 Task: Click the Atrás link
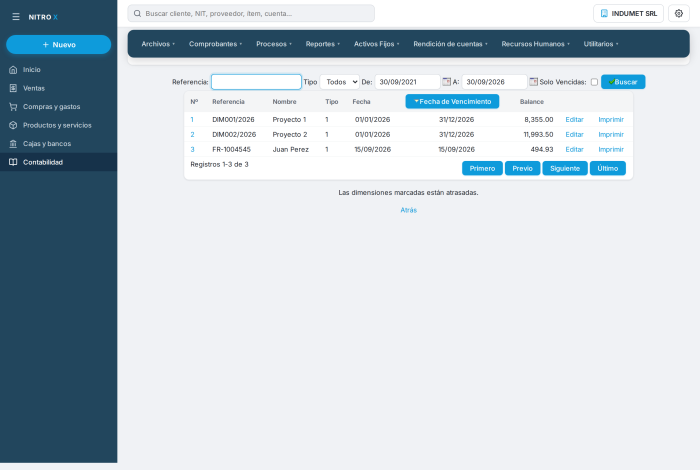pyautogui.click(x=408, y=210)
